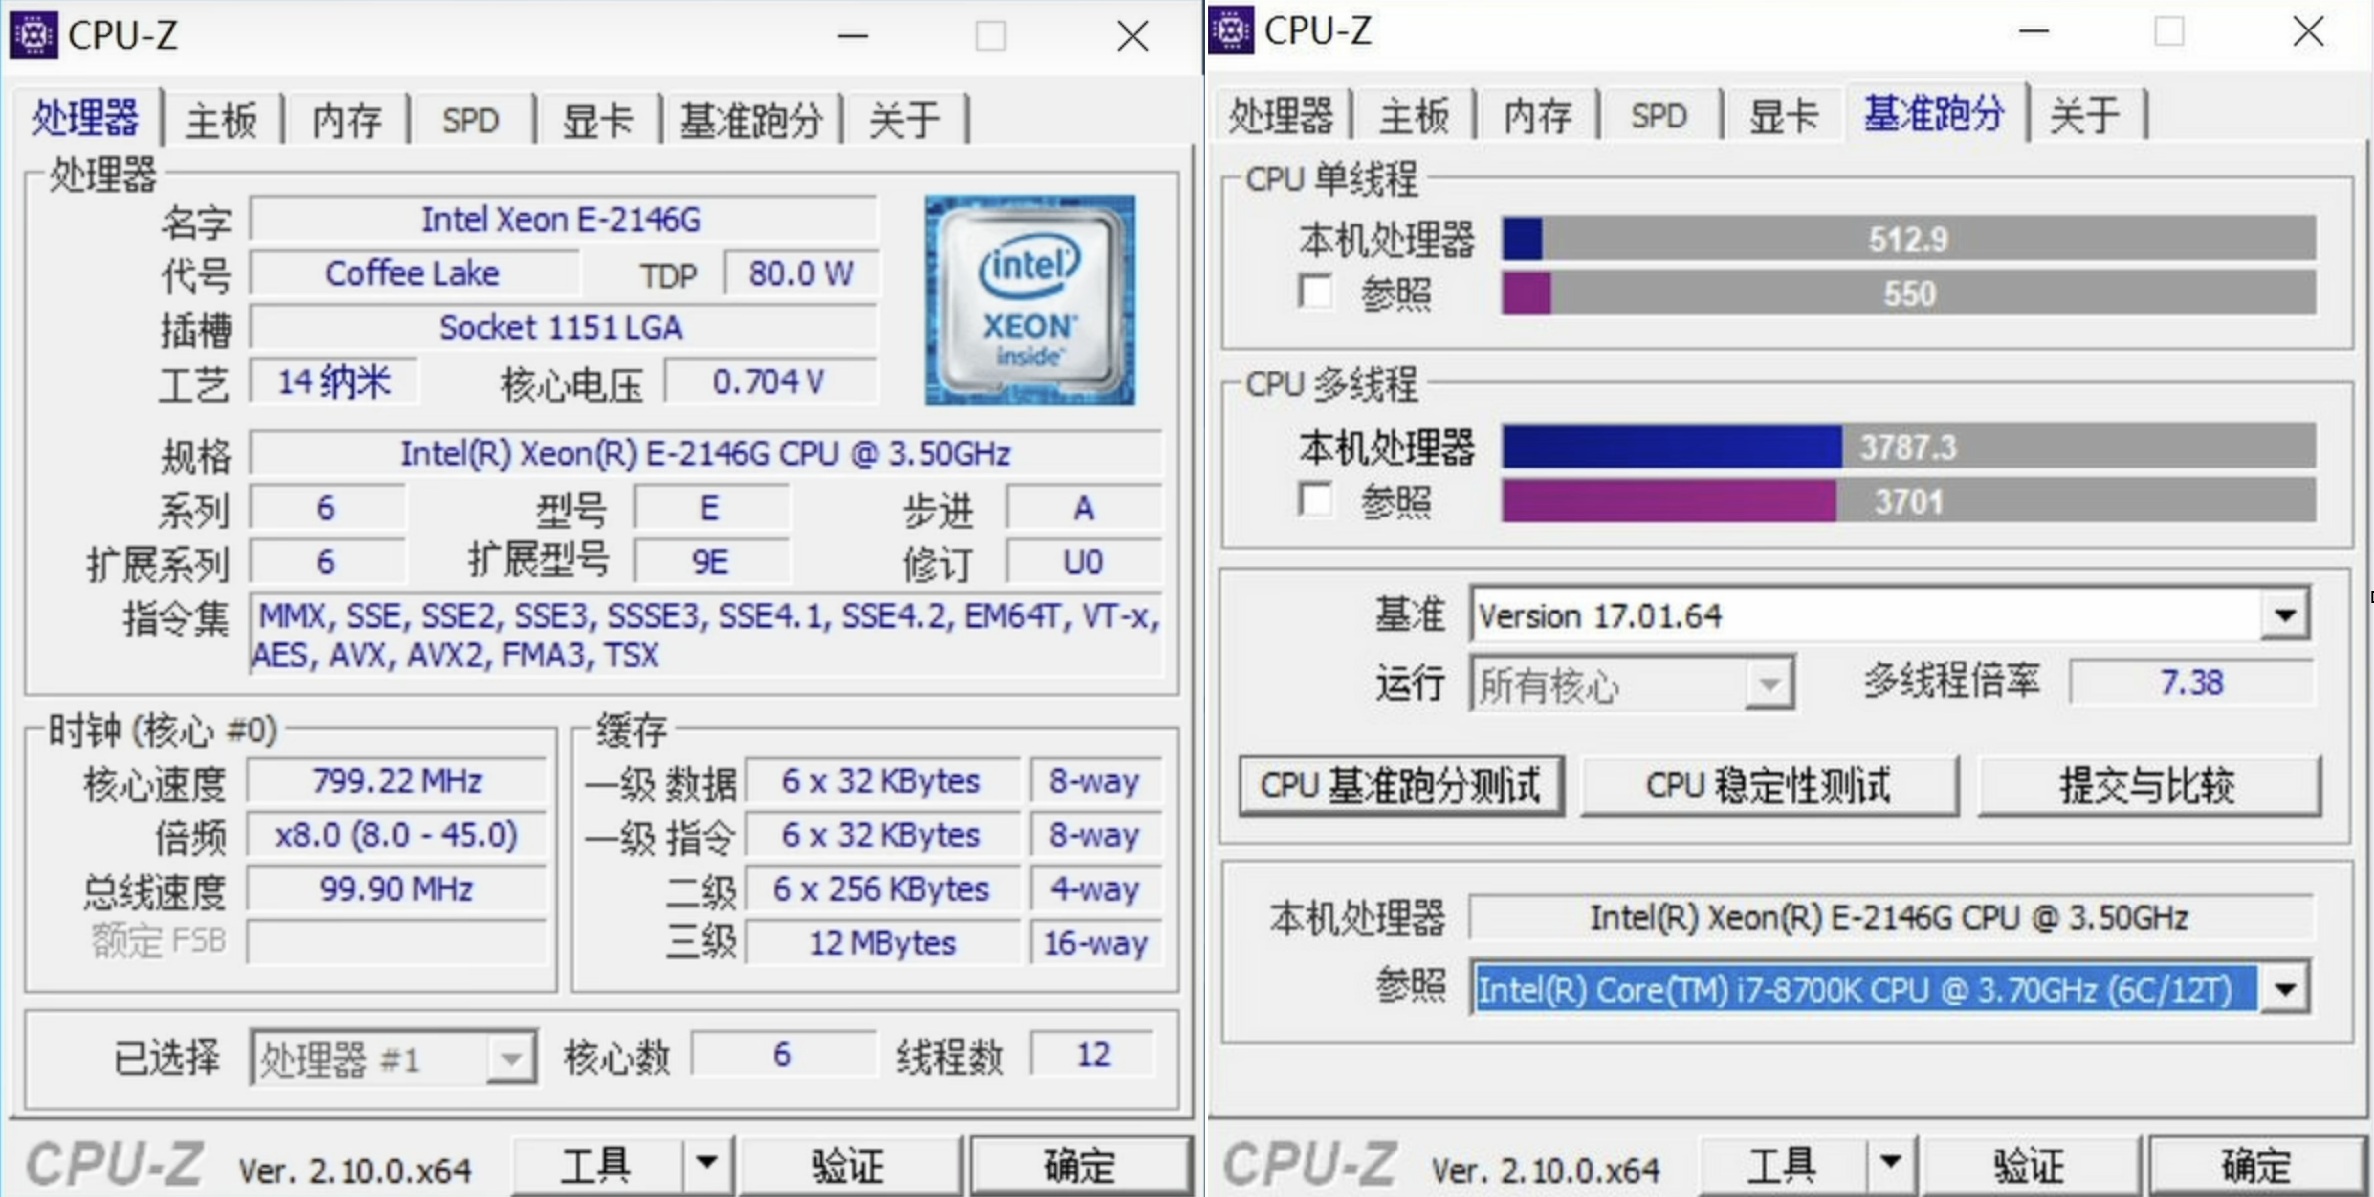Click the Coffee Lake codename value
This screenshot has width=2374, height=1197.
[x=412, y=273]
